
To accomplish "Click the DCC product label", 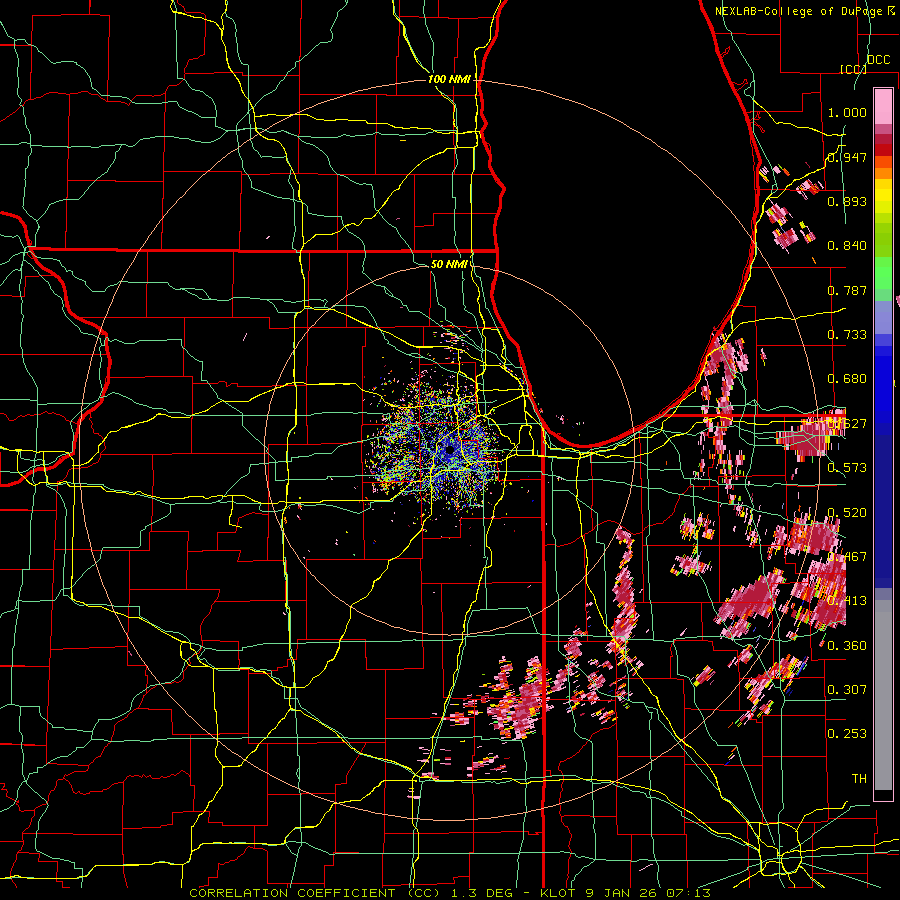I will 878,60.
